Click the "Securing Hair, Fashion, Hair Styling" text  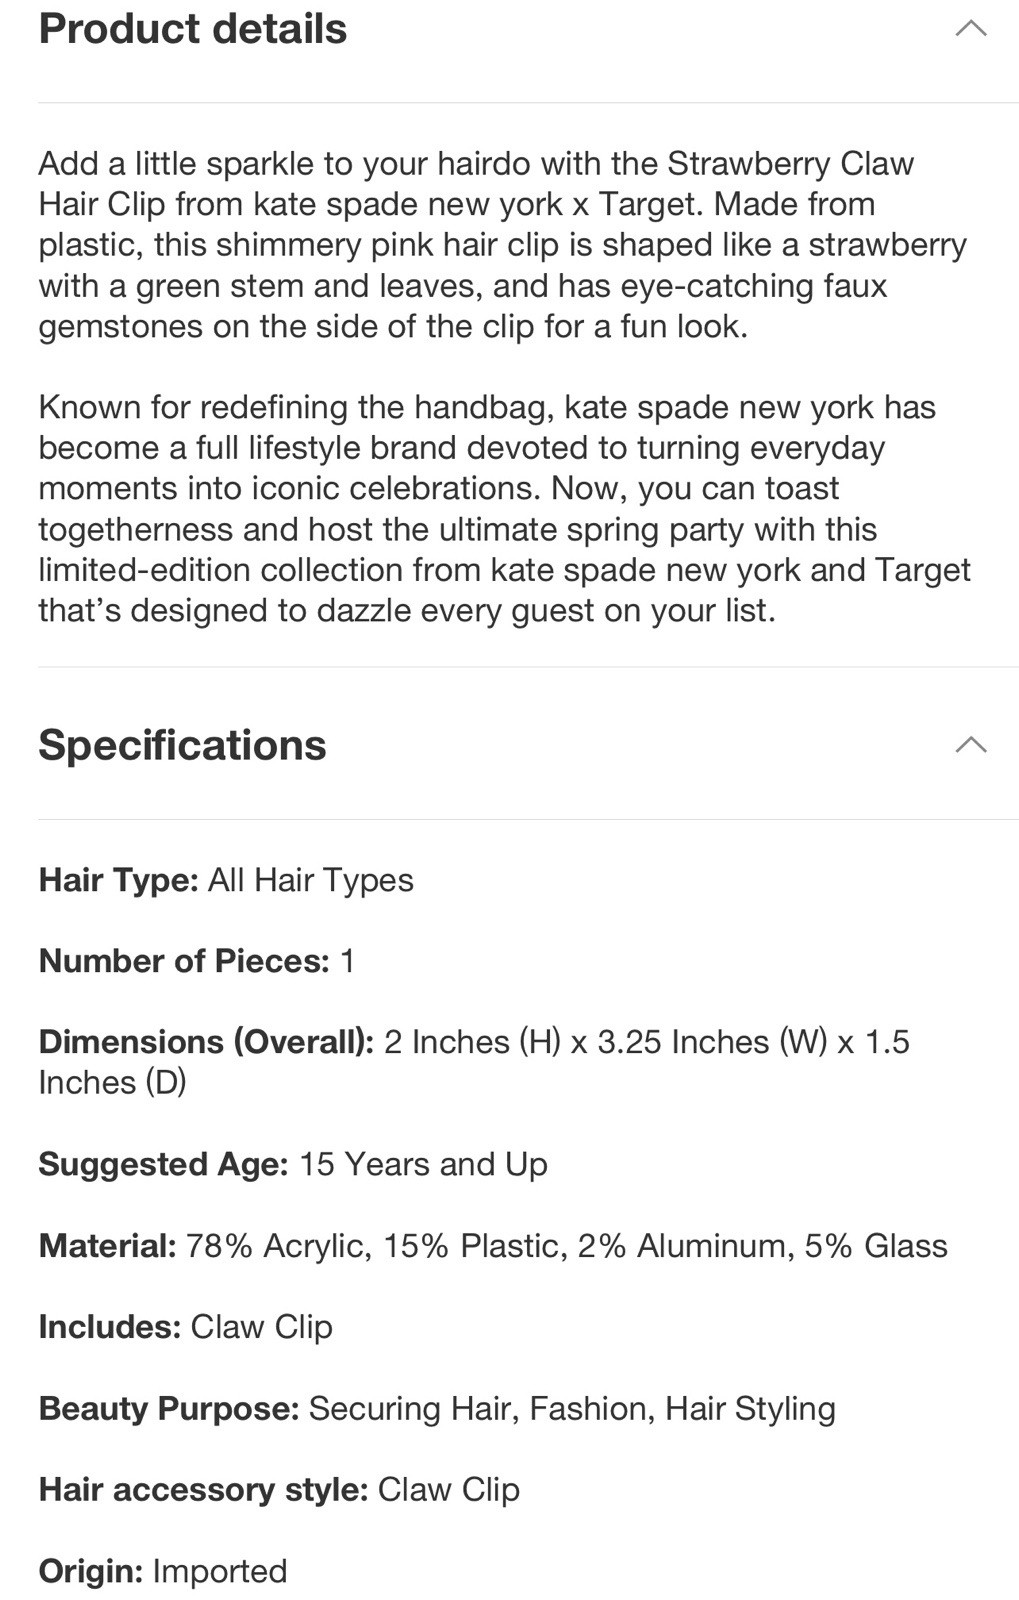[x=572, y=1408]
